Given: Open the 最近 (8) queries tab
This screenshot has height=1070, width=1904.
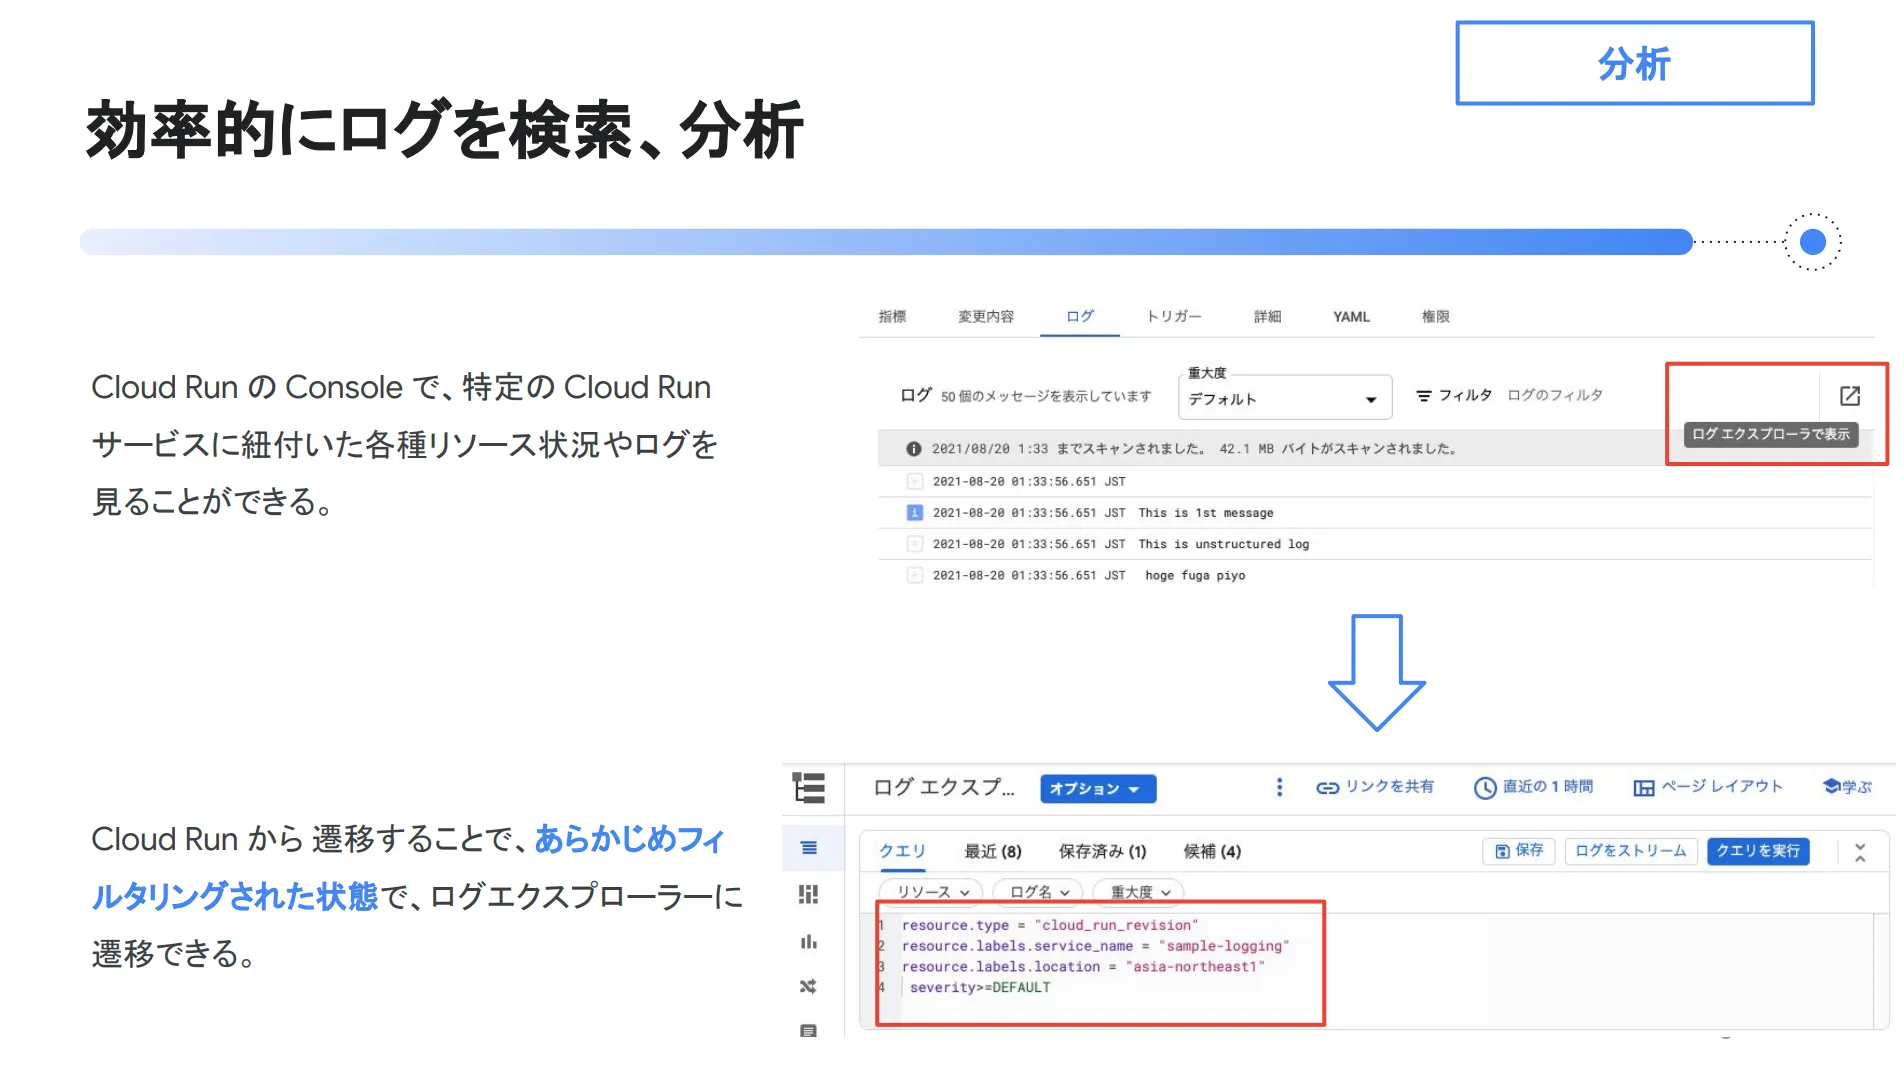Looking at the screenshot, I should 992,851.
